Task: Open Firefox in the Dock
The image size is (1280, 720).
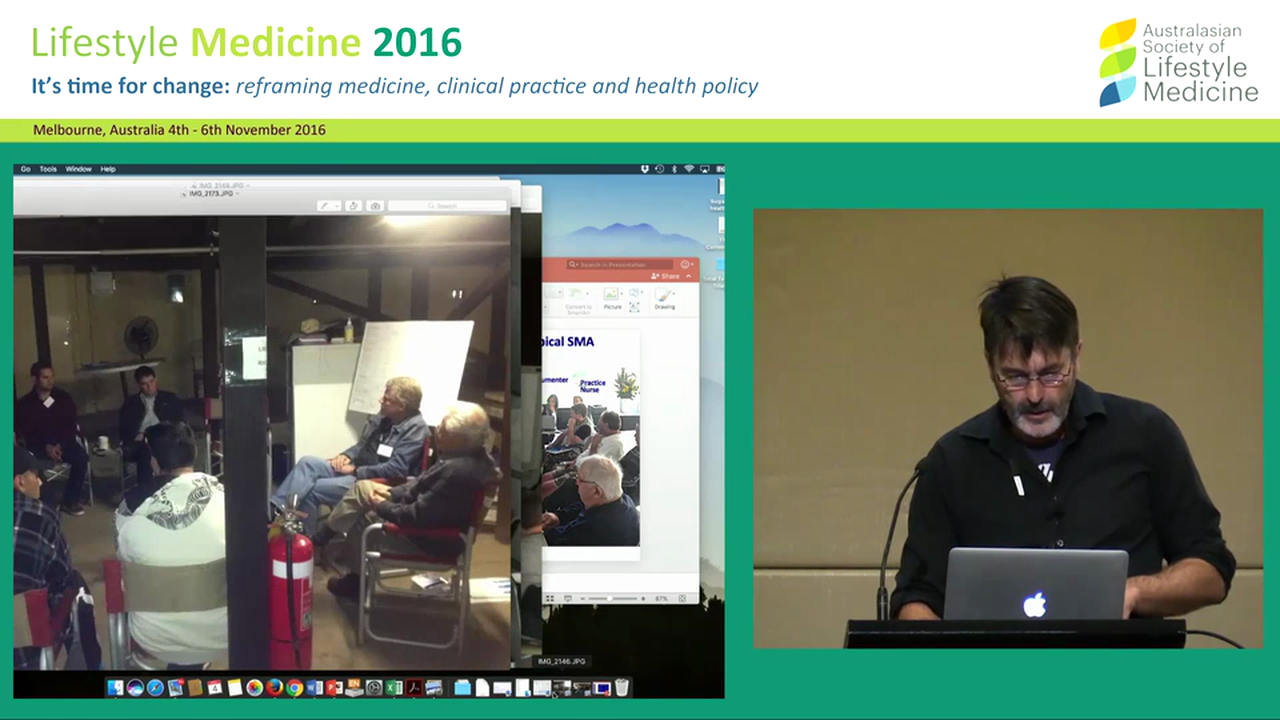Action: coord(274,688)
